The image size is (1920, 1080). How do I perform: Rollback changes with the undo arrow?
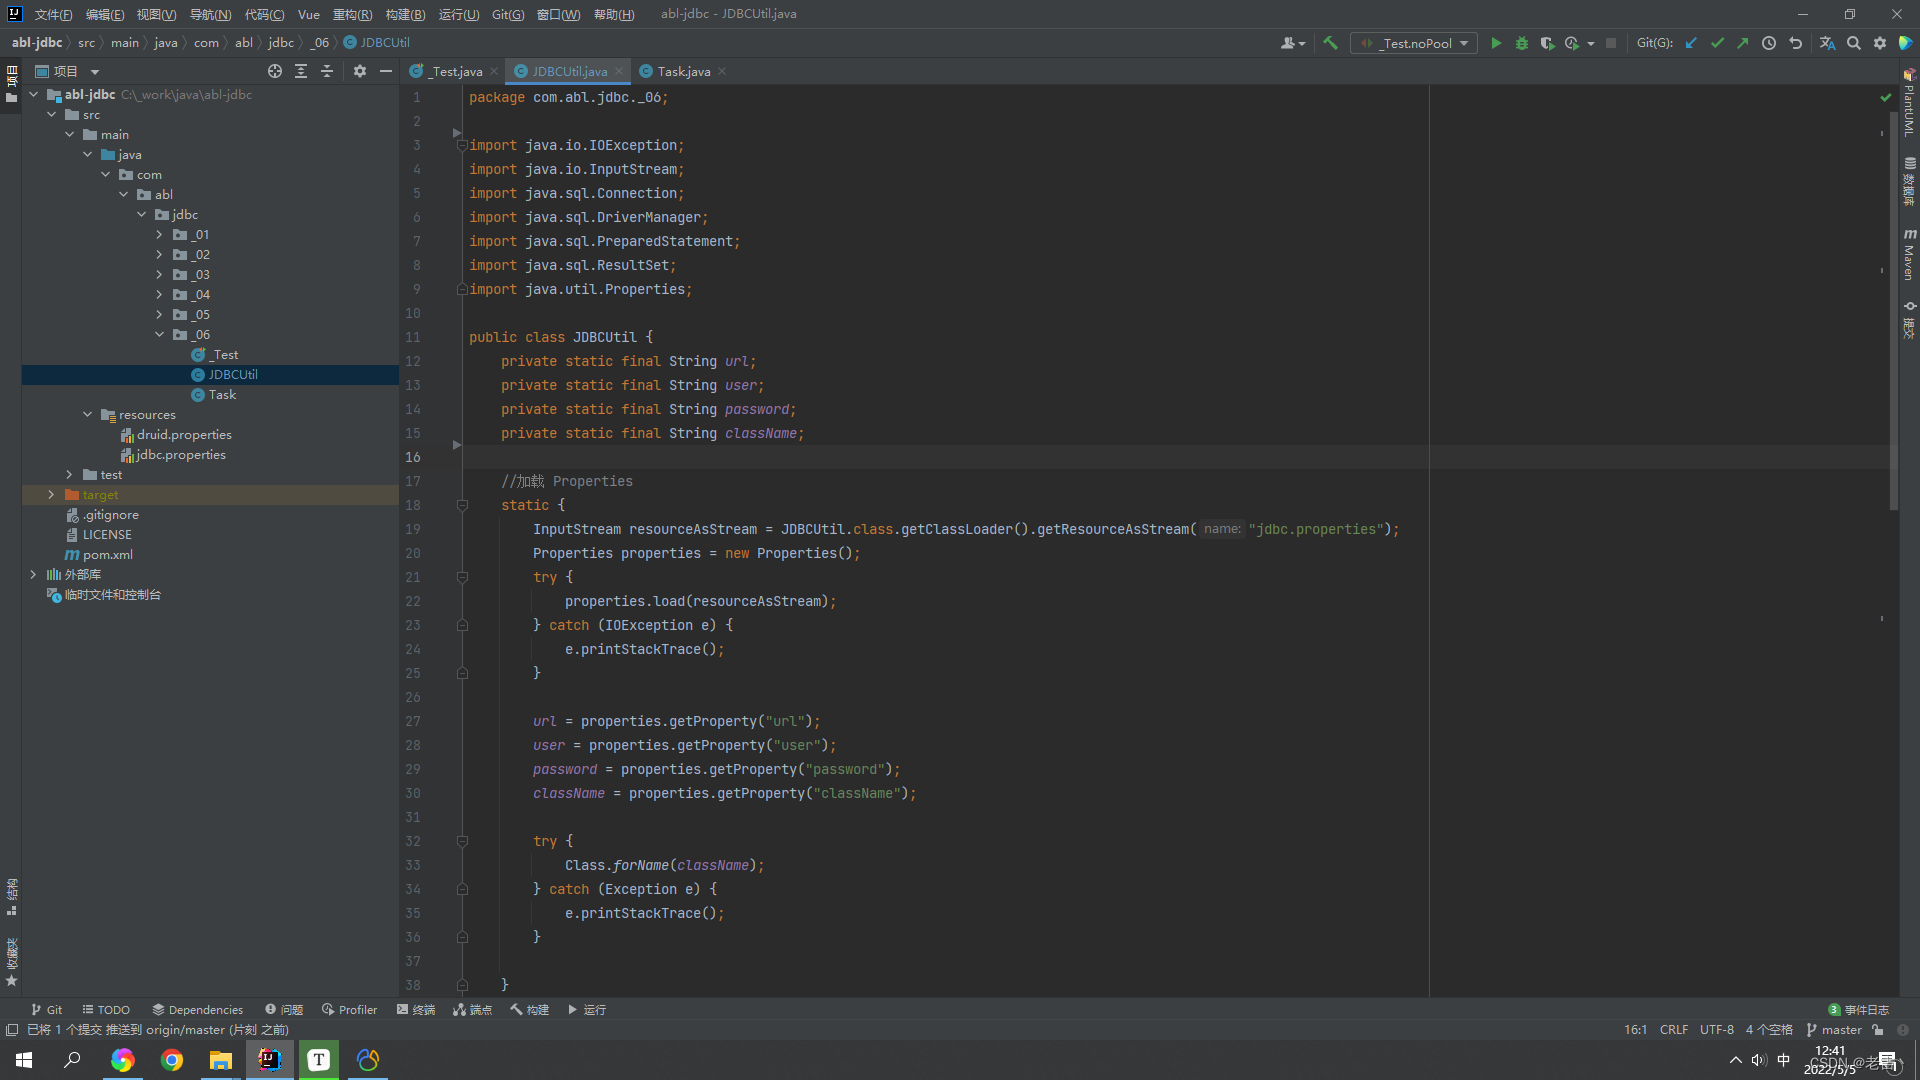(1795, 43)
